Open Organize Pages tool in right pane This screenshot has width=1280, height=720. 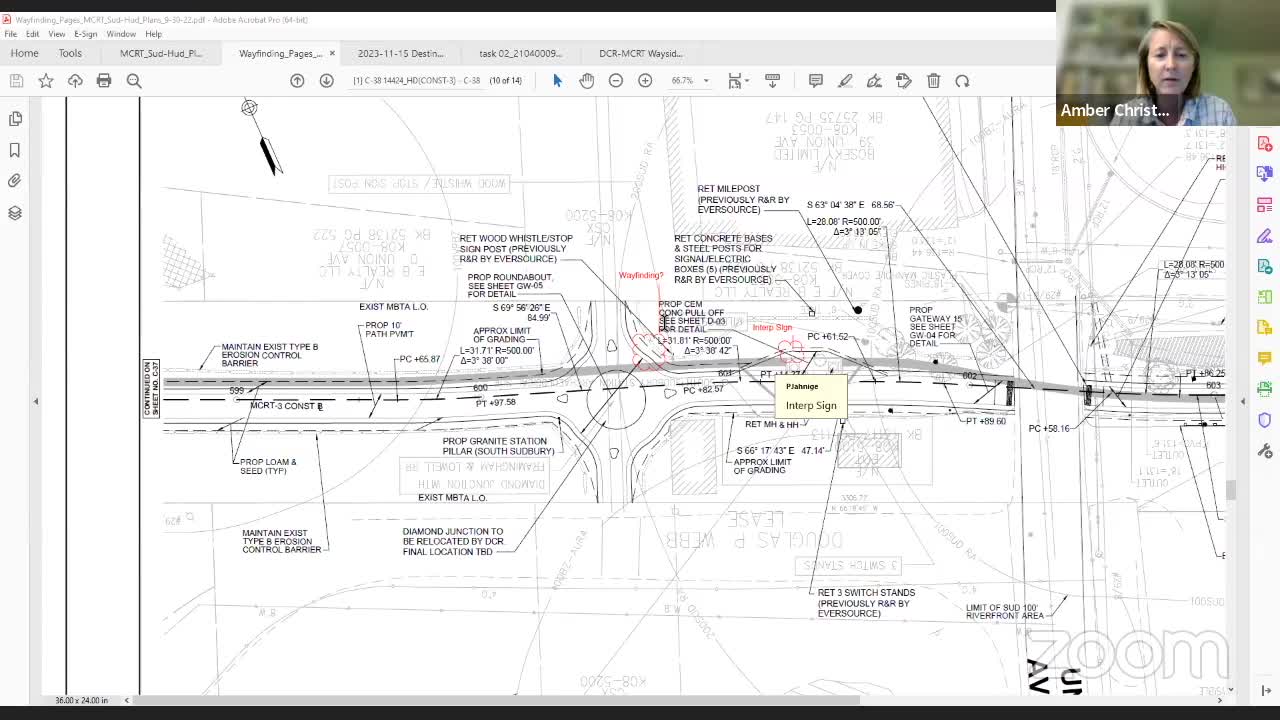tap(1265, 205)
